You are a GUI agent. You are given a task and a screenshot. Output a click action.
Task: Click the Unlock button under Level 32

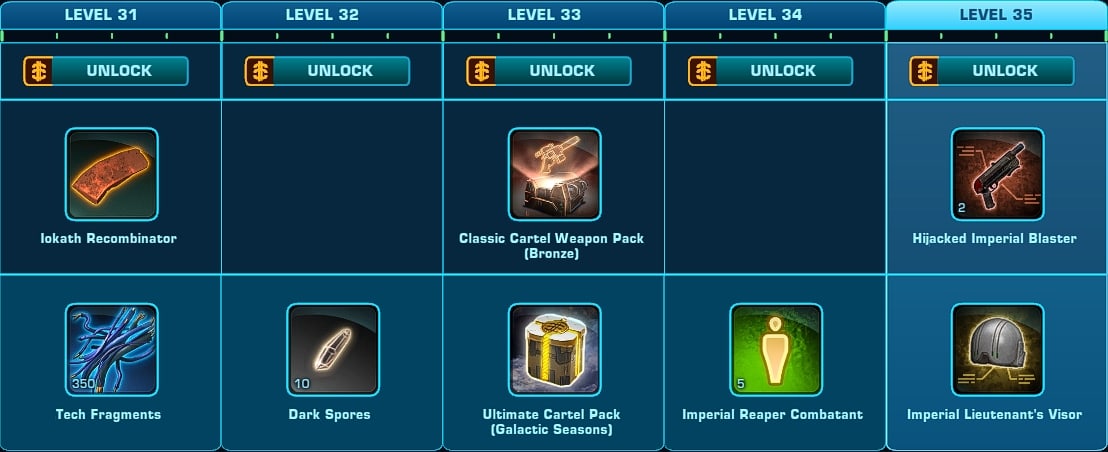pyautogui.click(x=327, y=71)
